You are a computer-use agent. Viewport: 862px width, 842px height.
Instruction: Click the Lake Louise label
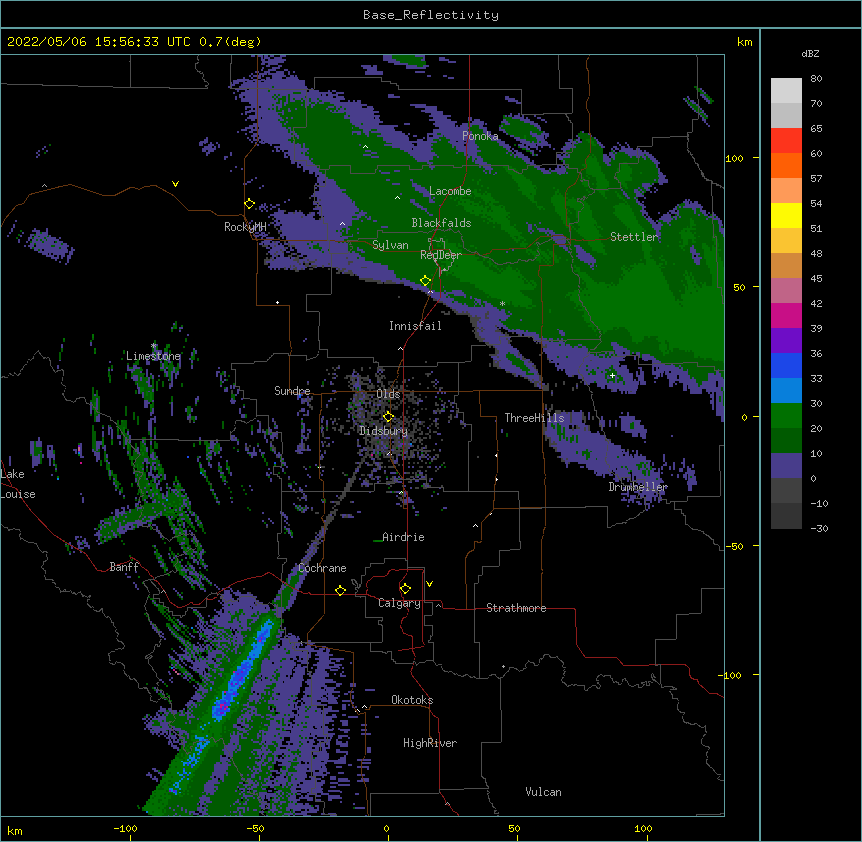point(18,484)
